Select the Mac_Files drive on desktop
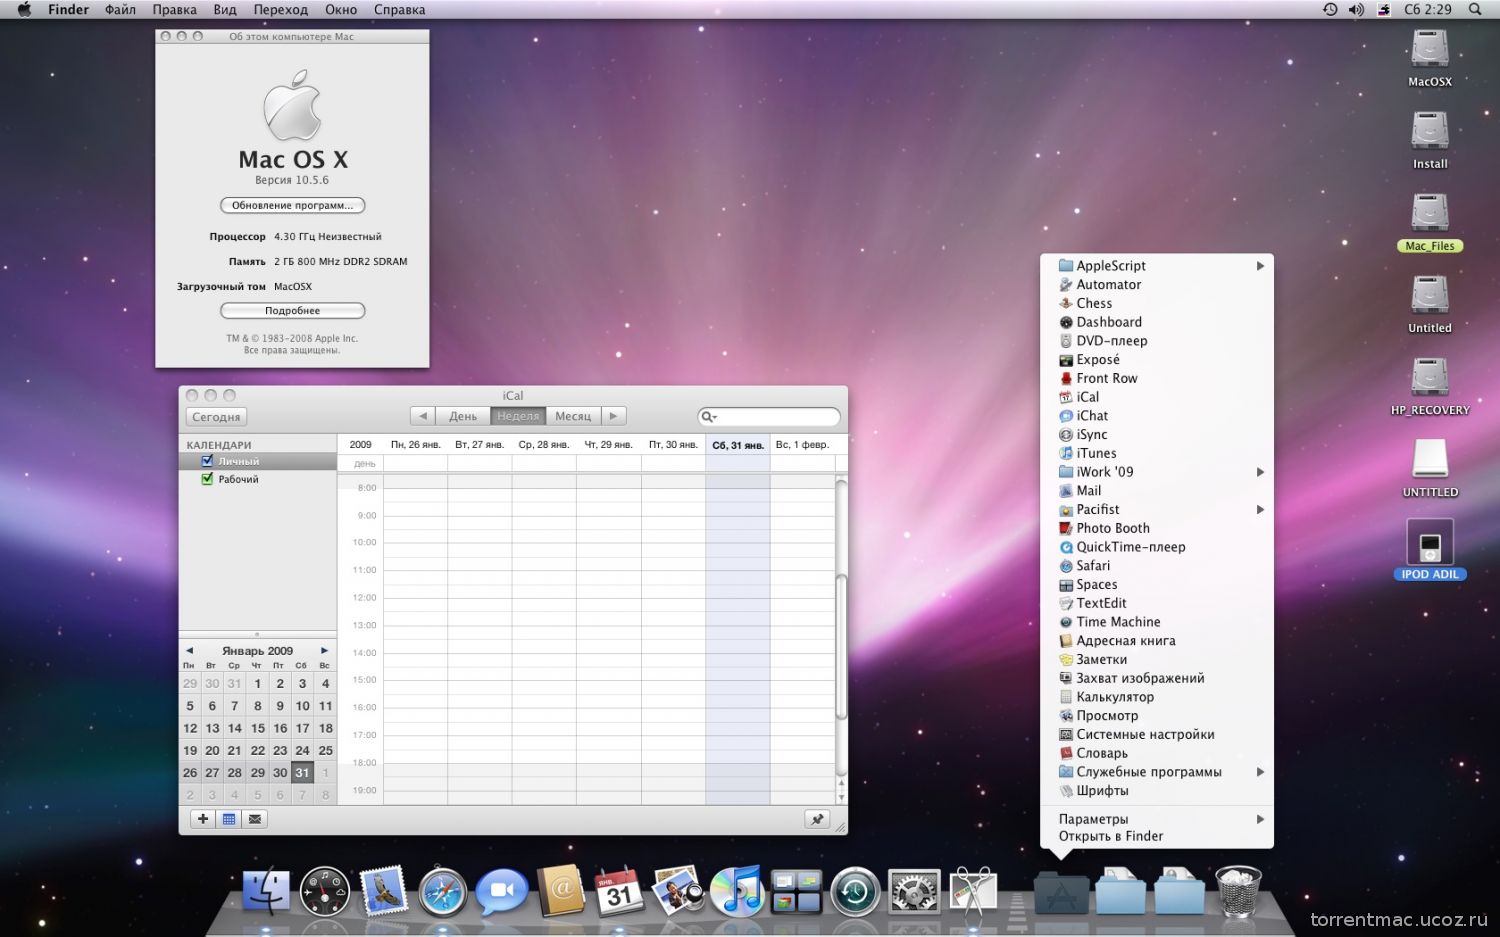The width and height of the screenshot is (1500, 937). (1430, 223)
